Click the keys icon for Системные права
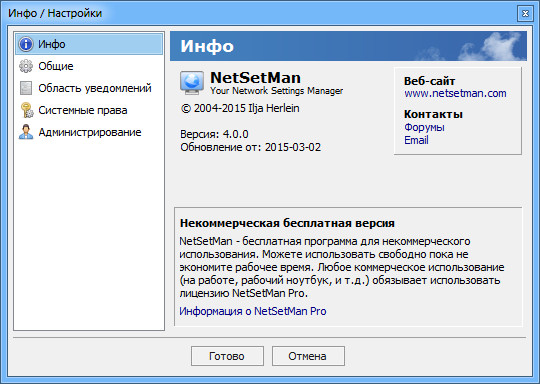Viewport: 540px width, 384px height. 27,110
